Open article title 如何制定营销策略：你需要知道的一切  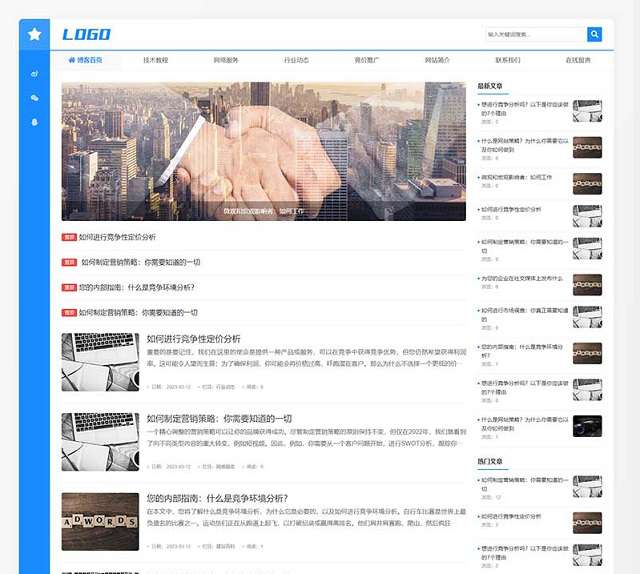coord(219,418)
